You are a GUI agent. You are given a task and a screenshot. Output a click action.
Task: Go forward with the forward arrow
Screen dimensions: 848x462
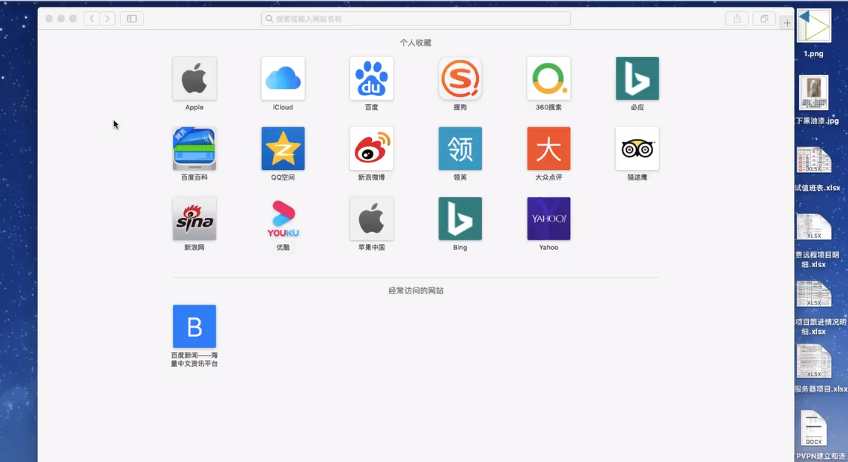tap(107, 18)
